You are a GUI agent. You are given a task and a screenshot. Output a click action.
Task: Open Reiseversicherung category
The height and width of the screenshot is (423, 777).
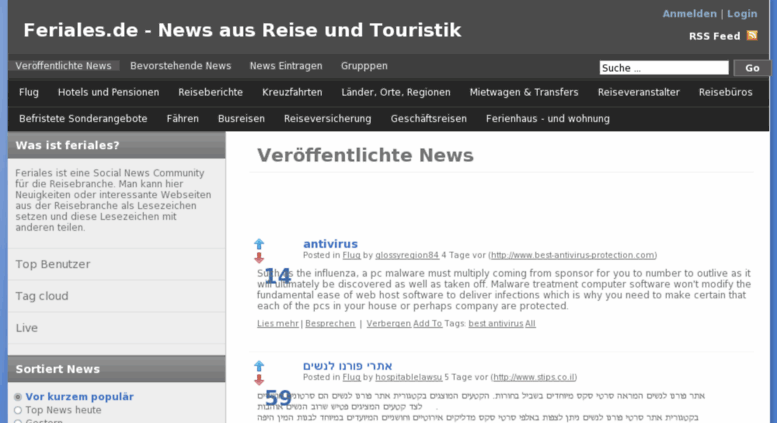328,118
